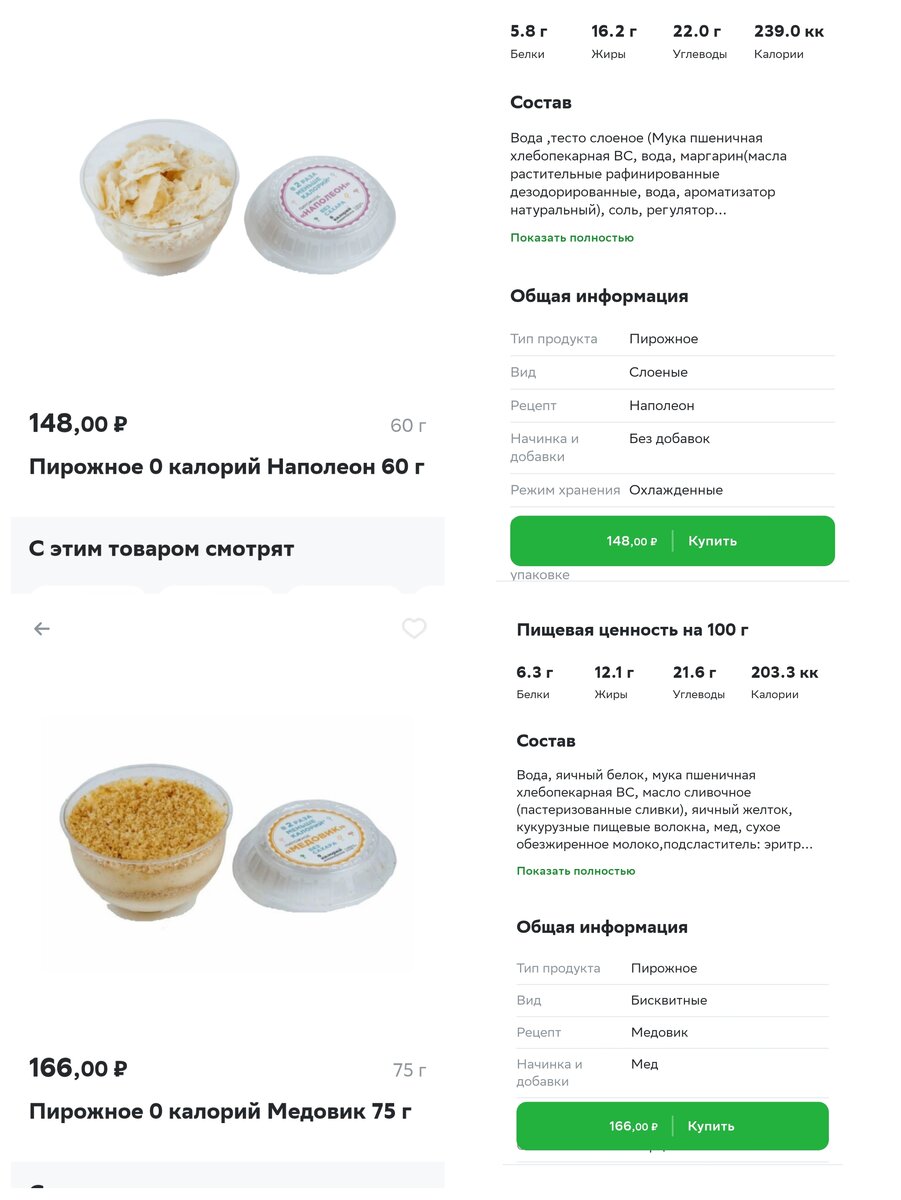Buy Napoleon cake for 148,00 ₽
Screen dimensions: 901x1200
coord(672,541)
